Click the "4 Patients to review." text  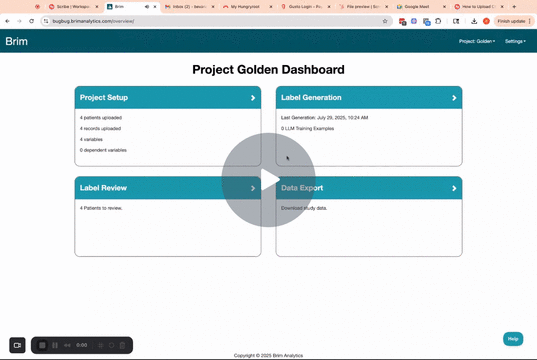(x=101, y=208)
